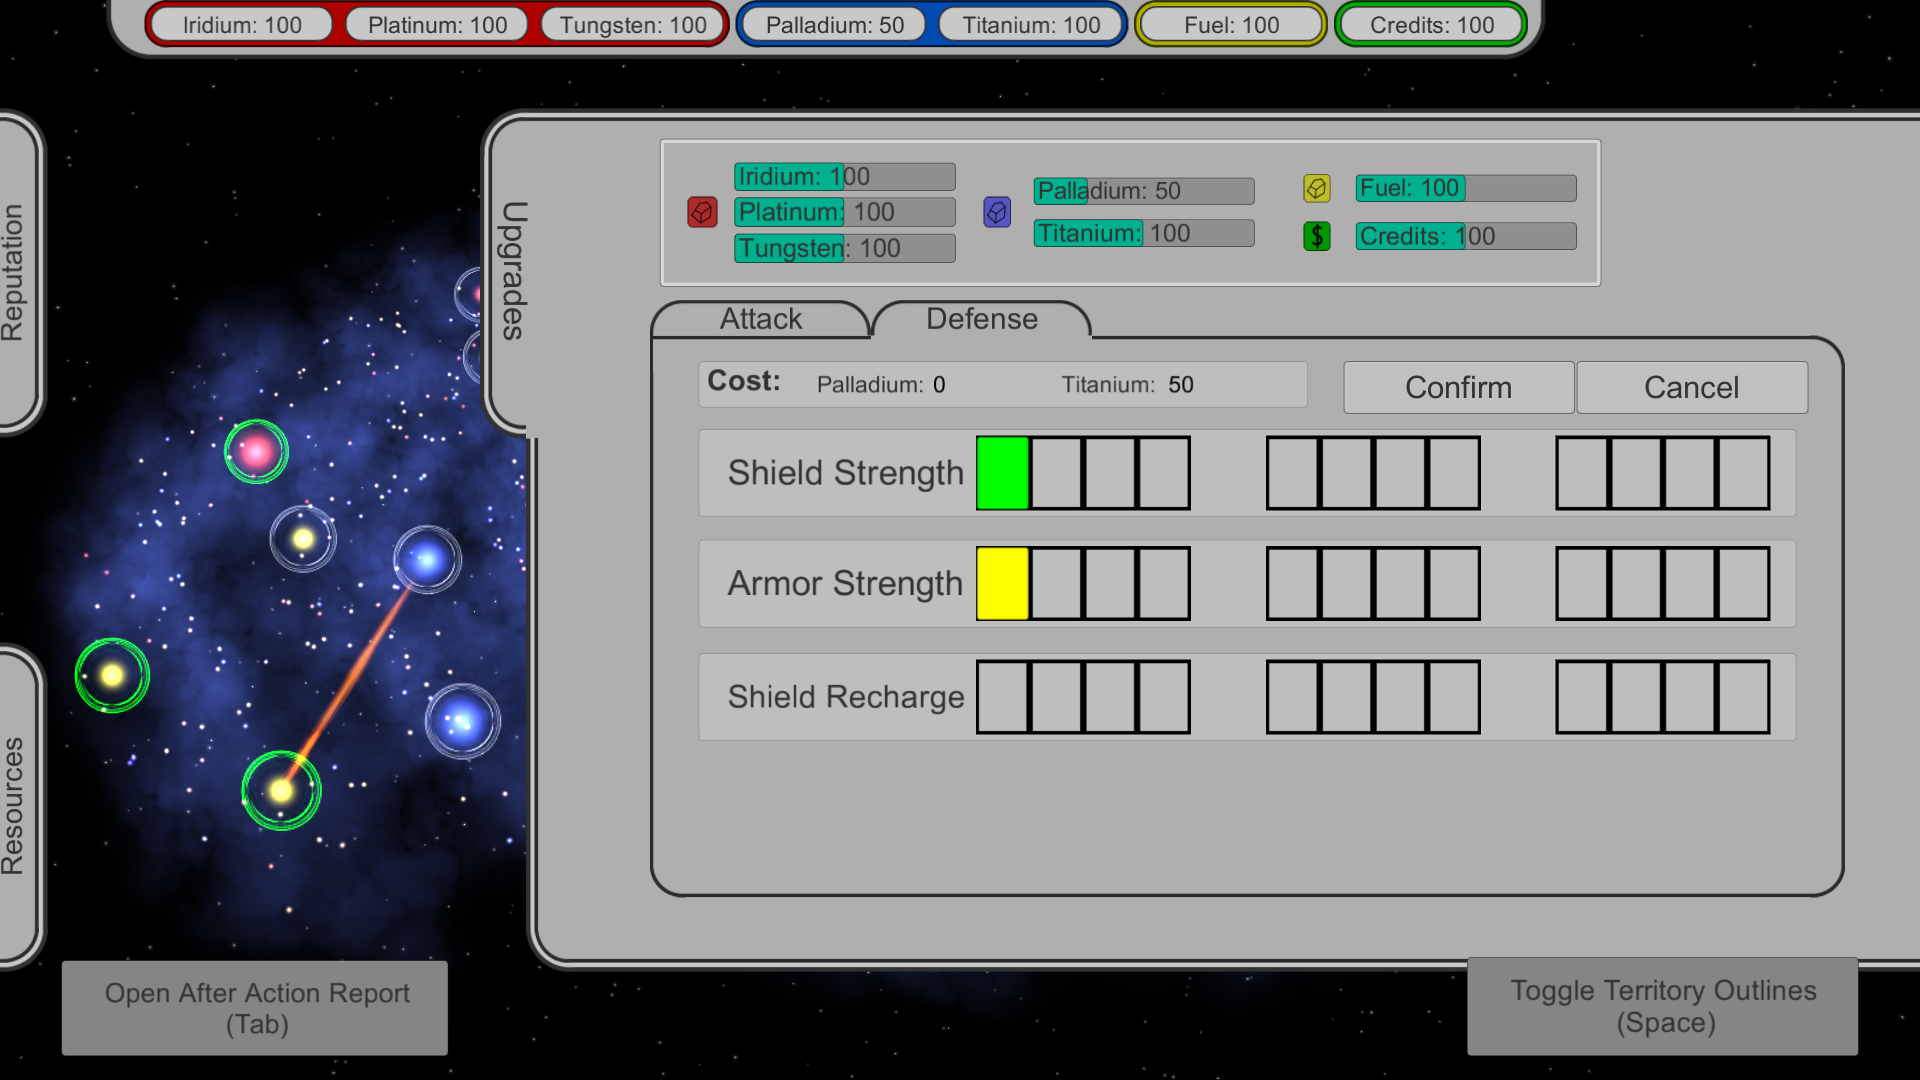Switch to the Defense tab
Image resolution: width=1920 pixels, height=1080 pixels.
click(x=982, y=319)
